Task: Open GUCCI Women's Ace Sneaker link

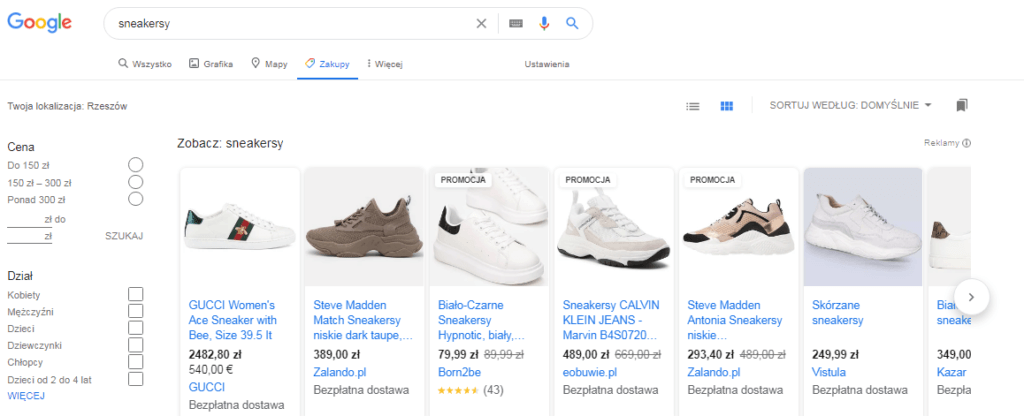Action: coord(232,319)
